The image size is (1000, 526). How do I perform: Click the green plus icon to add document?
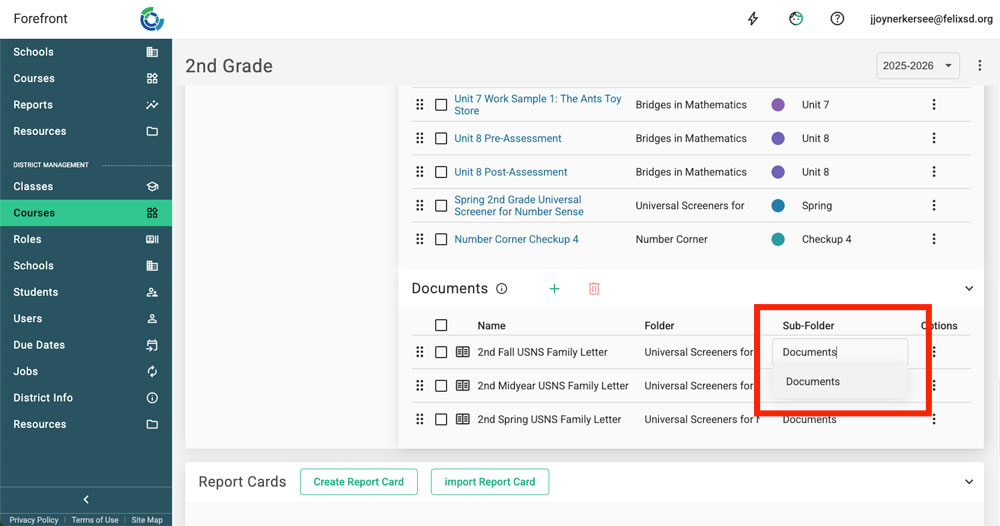tap(554, 288)
